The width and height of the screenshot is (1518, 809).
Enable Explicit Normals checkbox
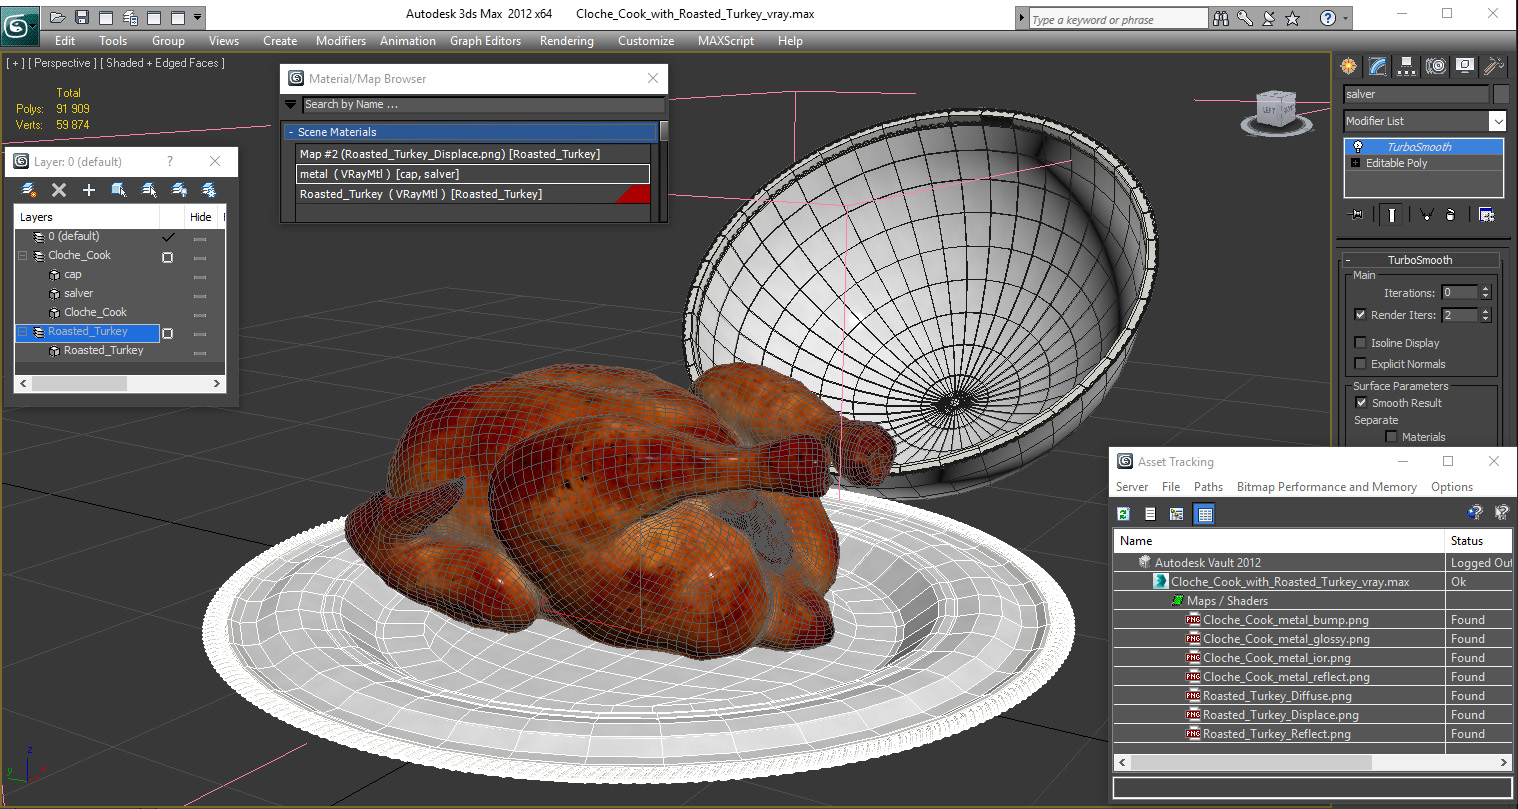pyautogui.click(x=1360, y=364)
